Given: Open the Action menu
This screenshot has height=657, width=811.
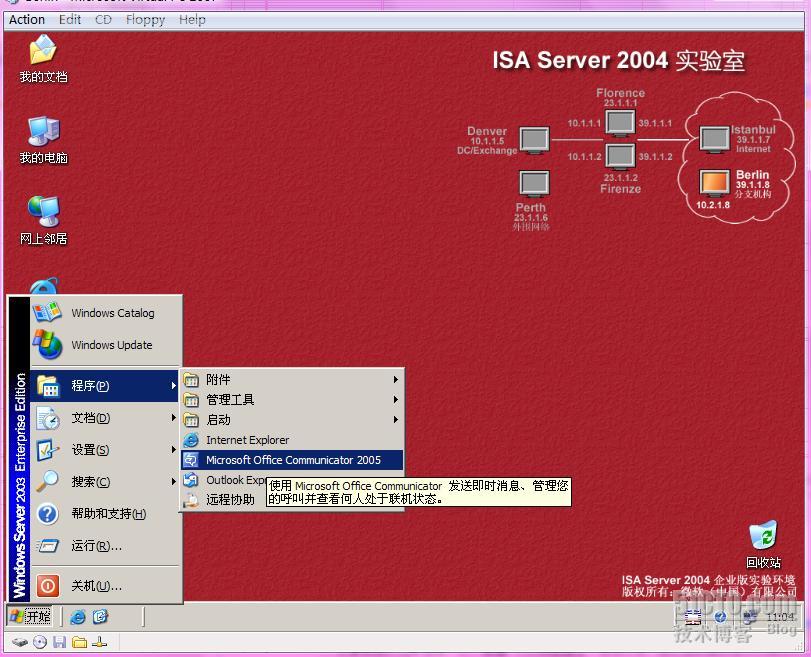Looking at the screenshot, I should coord(27,20).
